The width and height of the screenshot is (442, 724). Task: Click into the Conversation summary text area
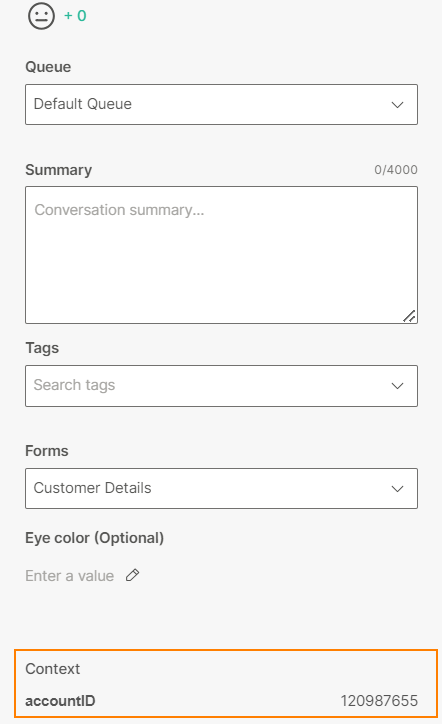point(222,255)
